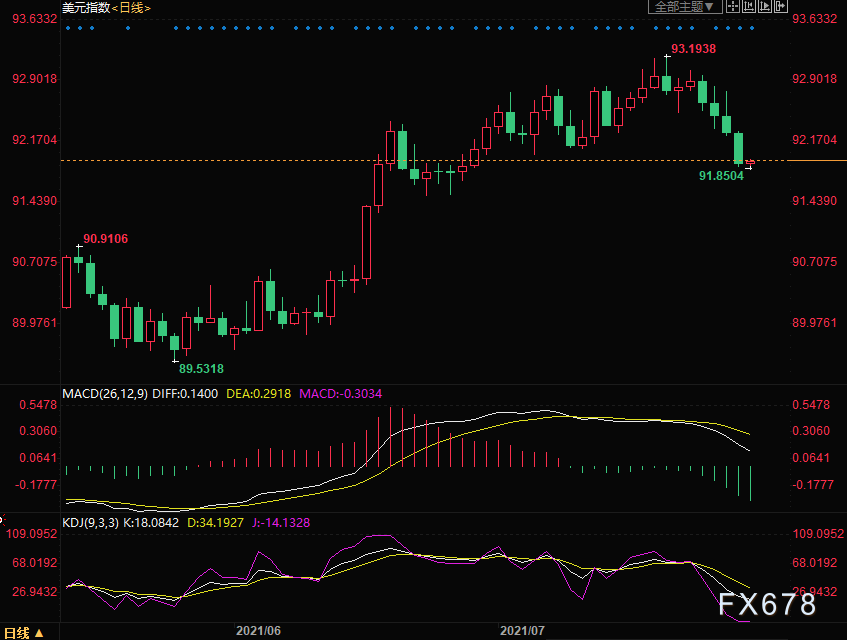Viewport: 847px width, 640px height.
Task: Click the first blue event dot at top
Action: (x=68, y=28)
